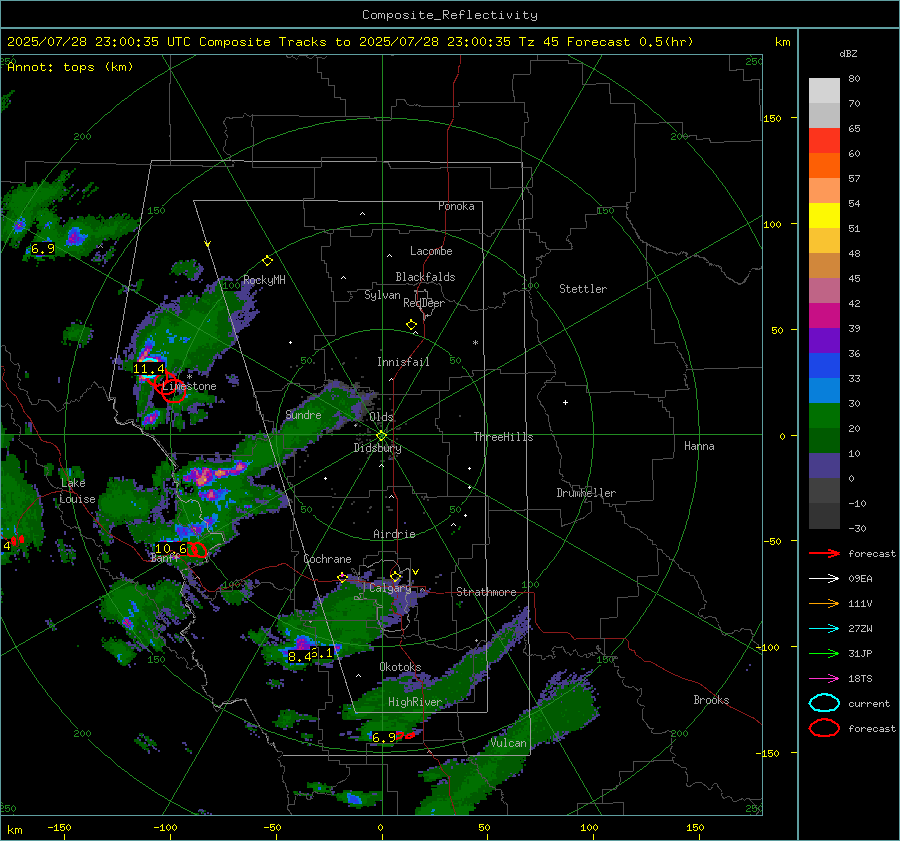Select the cyan current ellipse legend icon
The image size is (900, 841).
point(824,703)
